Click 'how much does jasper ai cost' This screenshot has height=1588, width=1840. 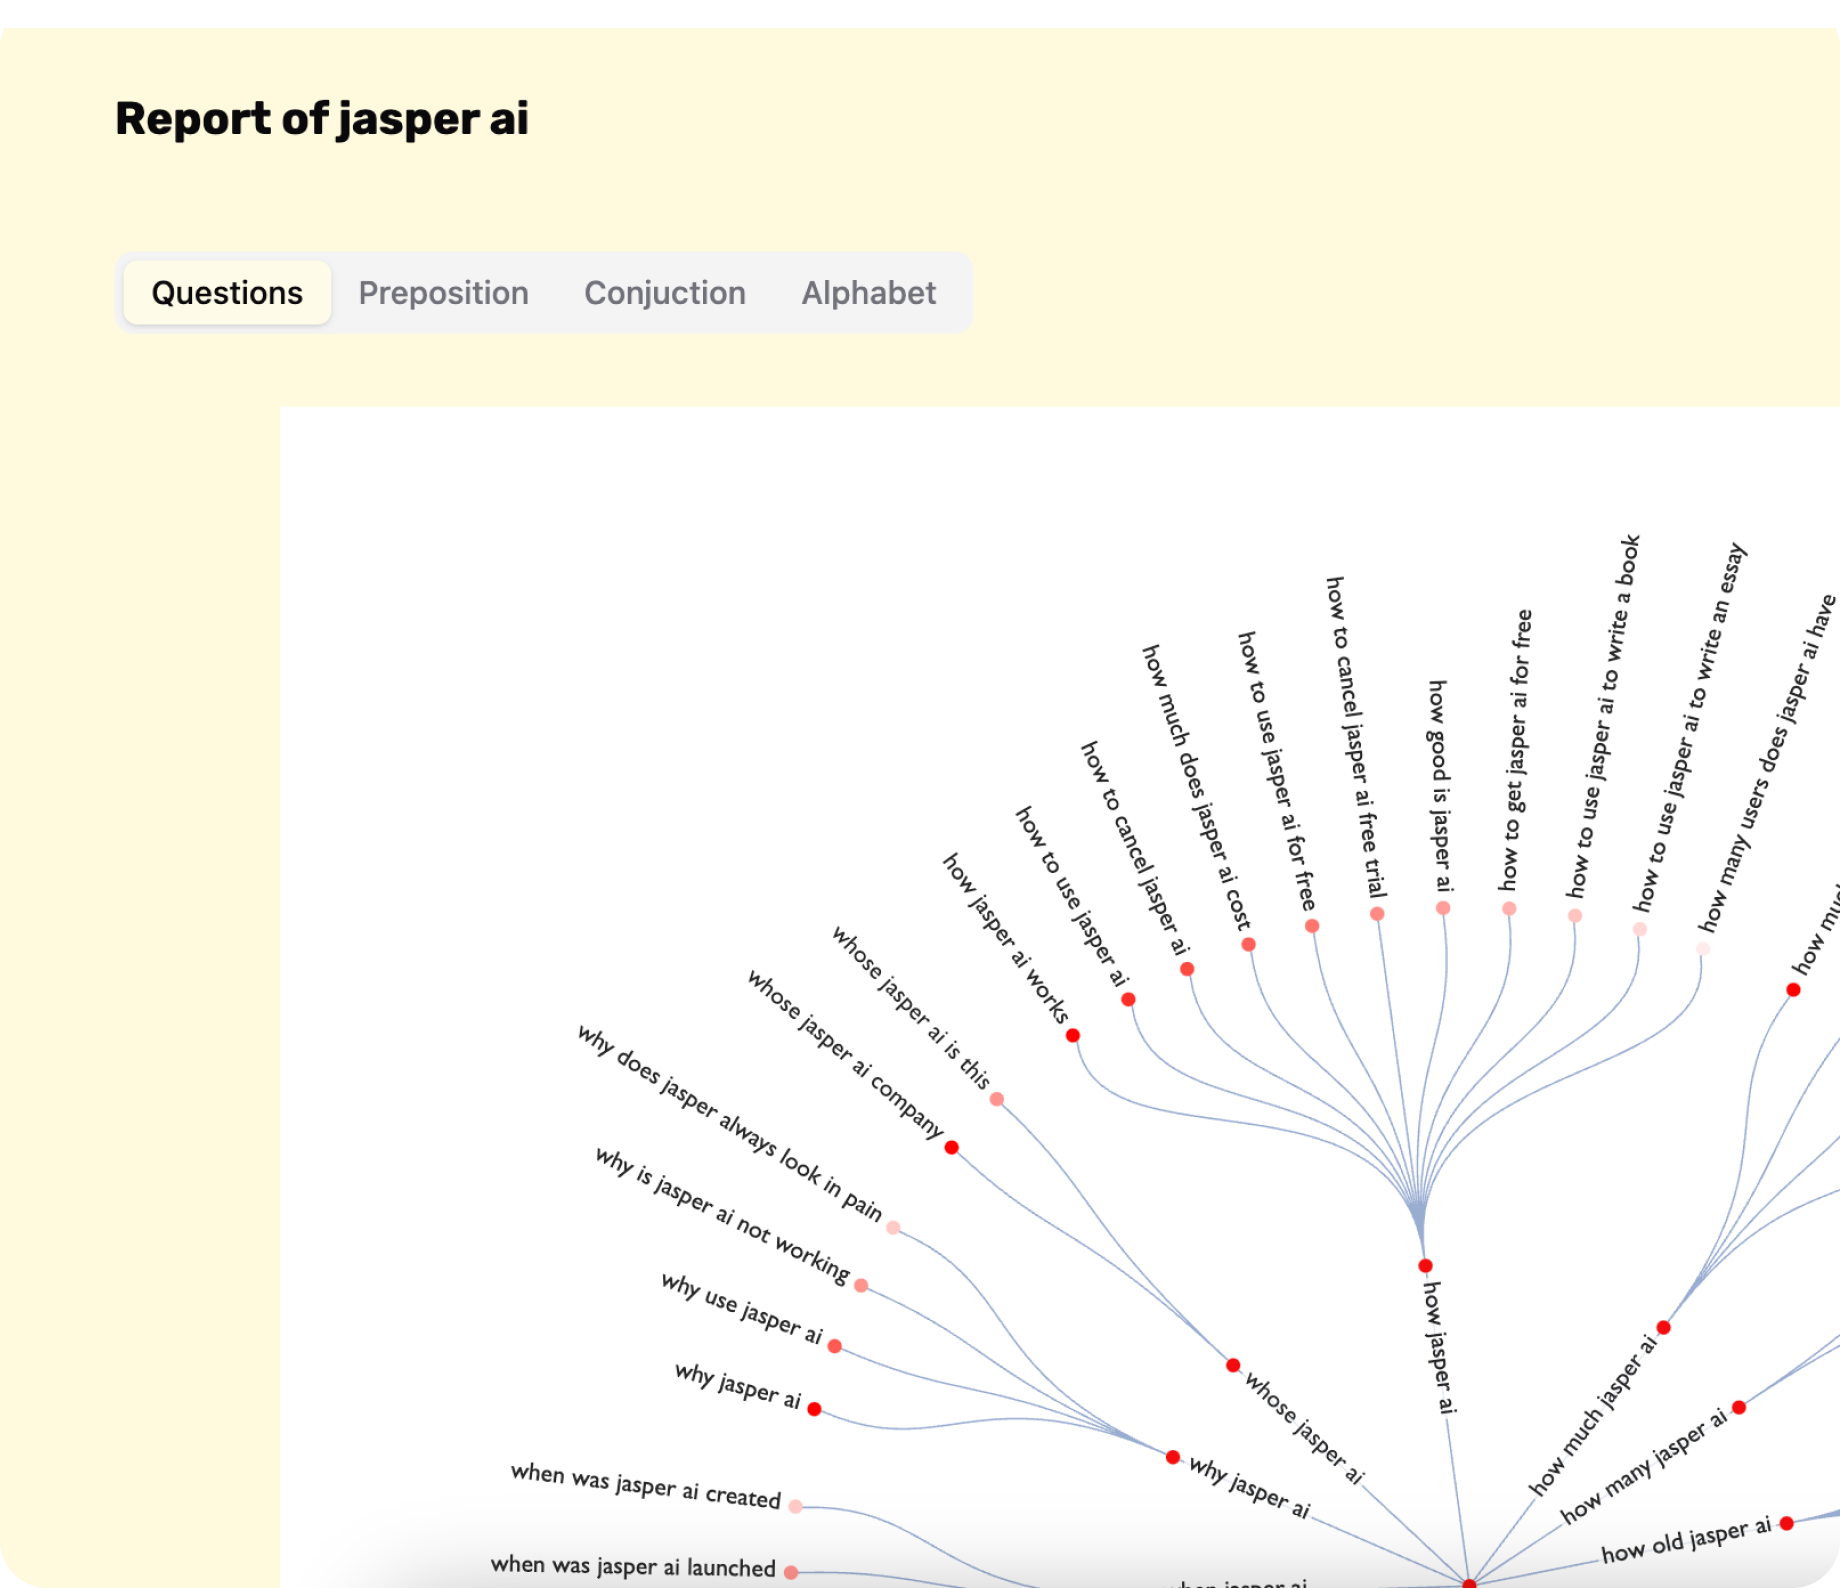(x=1196, y=787)
